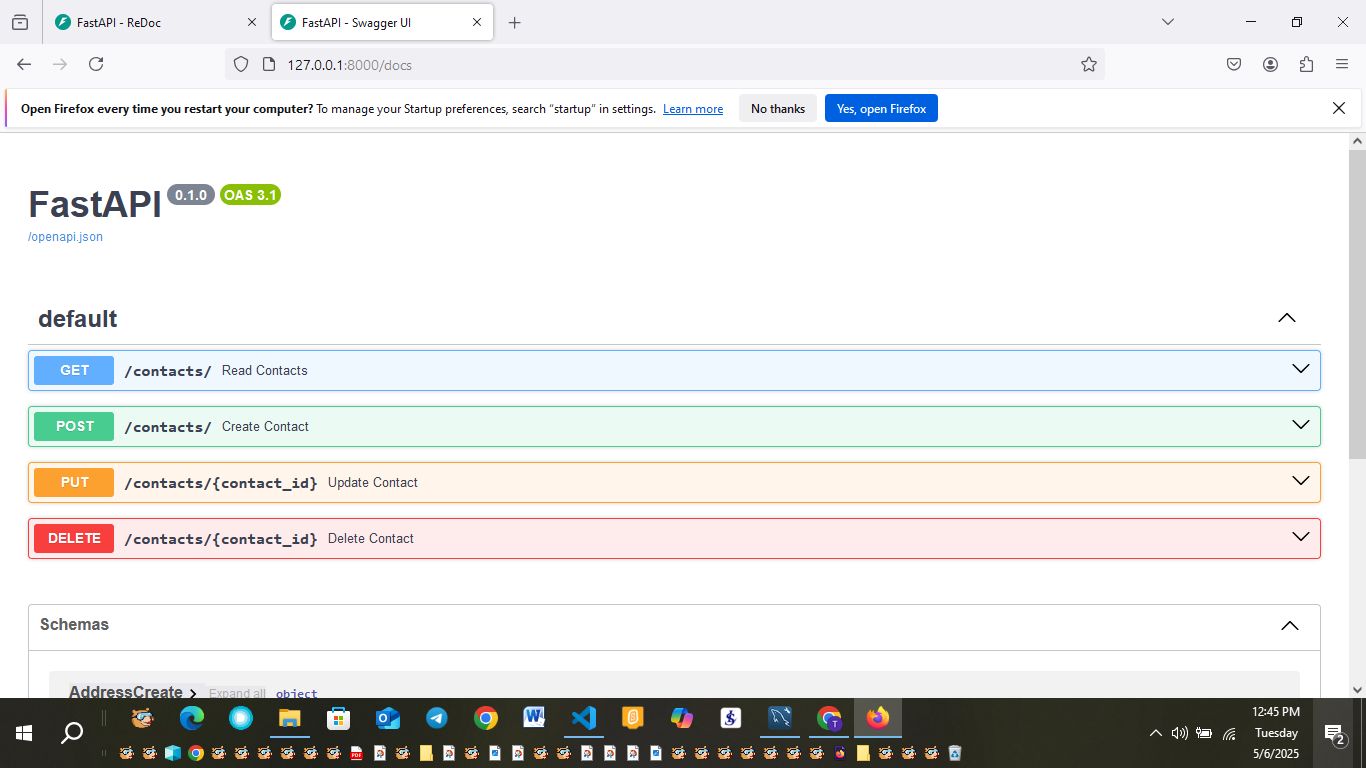This screenshot has width=1366, height=768.
Task: Open a new browser tab
Action: point(514,22)
